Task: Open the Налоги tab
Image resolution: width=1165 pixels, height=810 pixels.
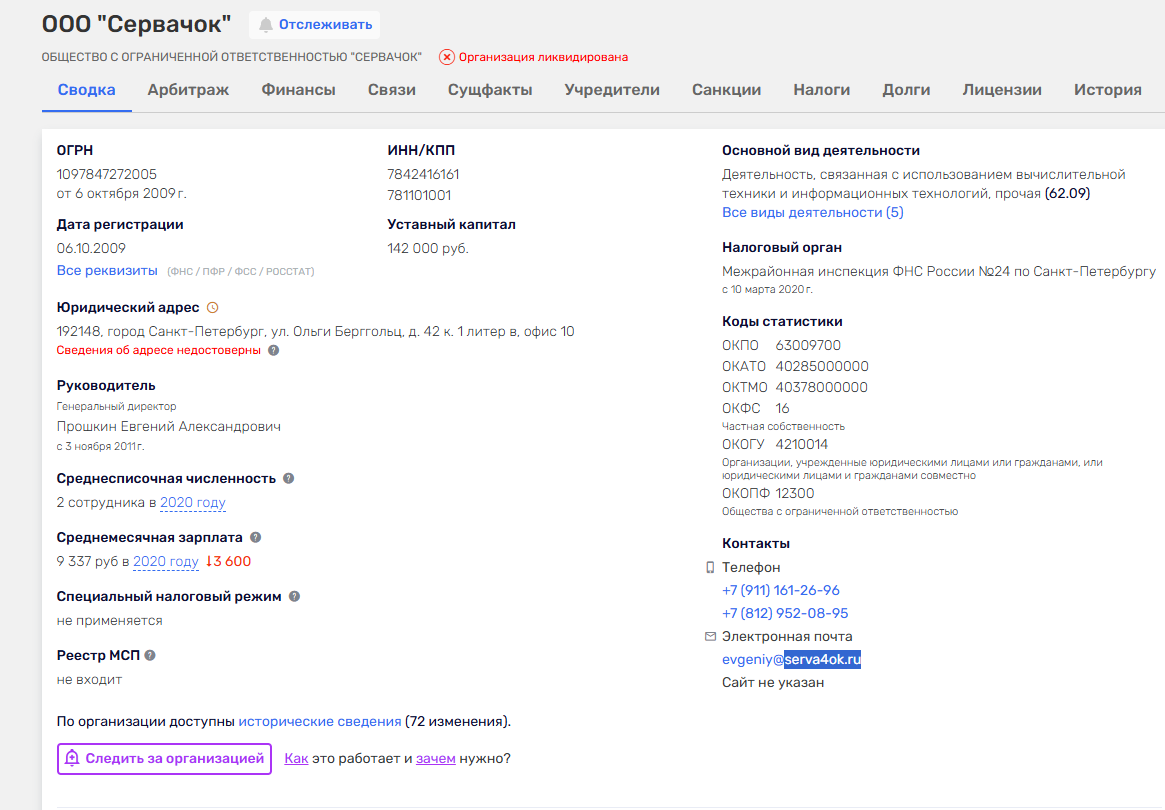Action: click(821, 90)
